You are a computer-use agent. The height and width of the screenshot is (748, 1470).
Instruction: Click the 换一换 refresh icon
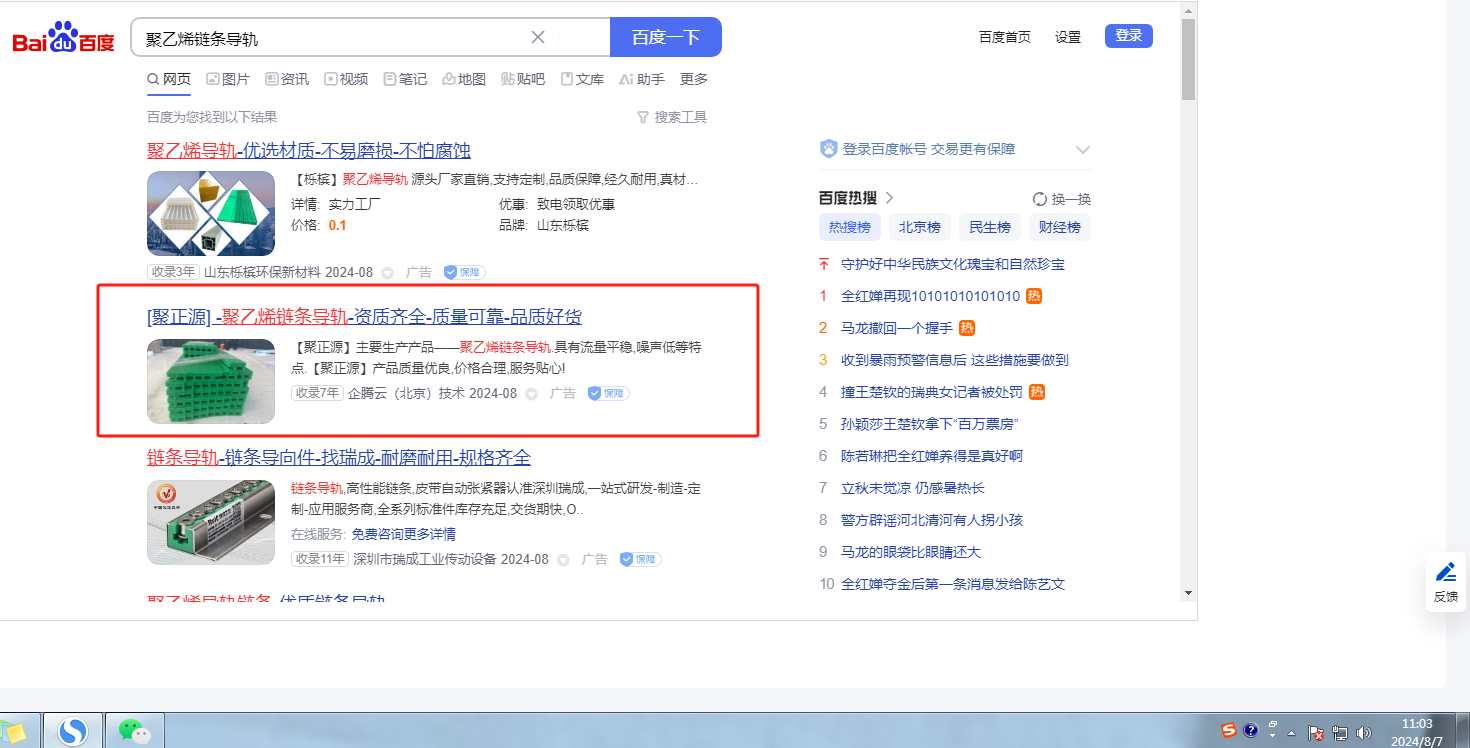1039,199
